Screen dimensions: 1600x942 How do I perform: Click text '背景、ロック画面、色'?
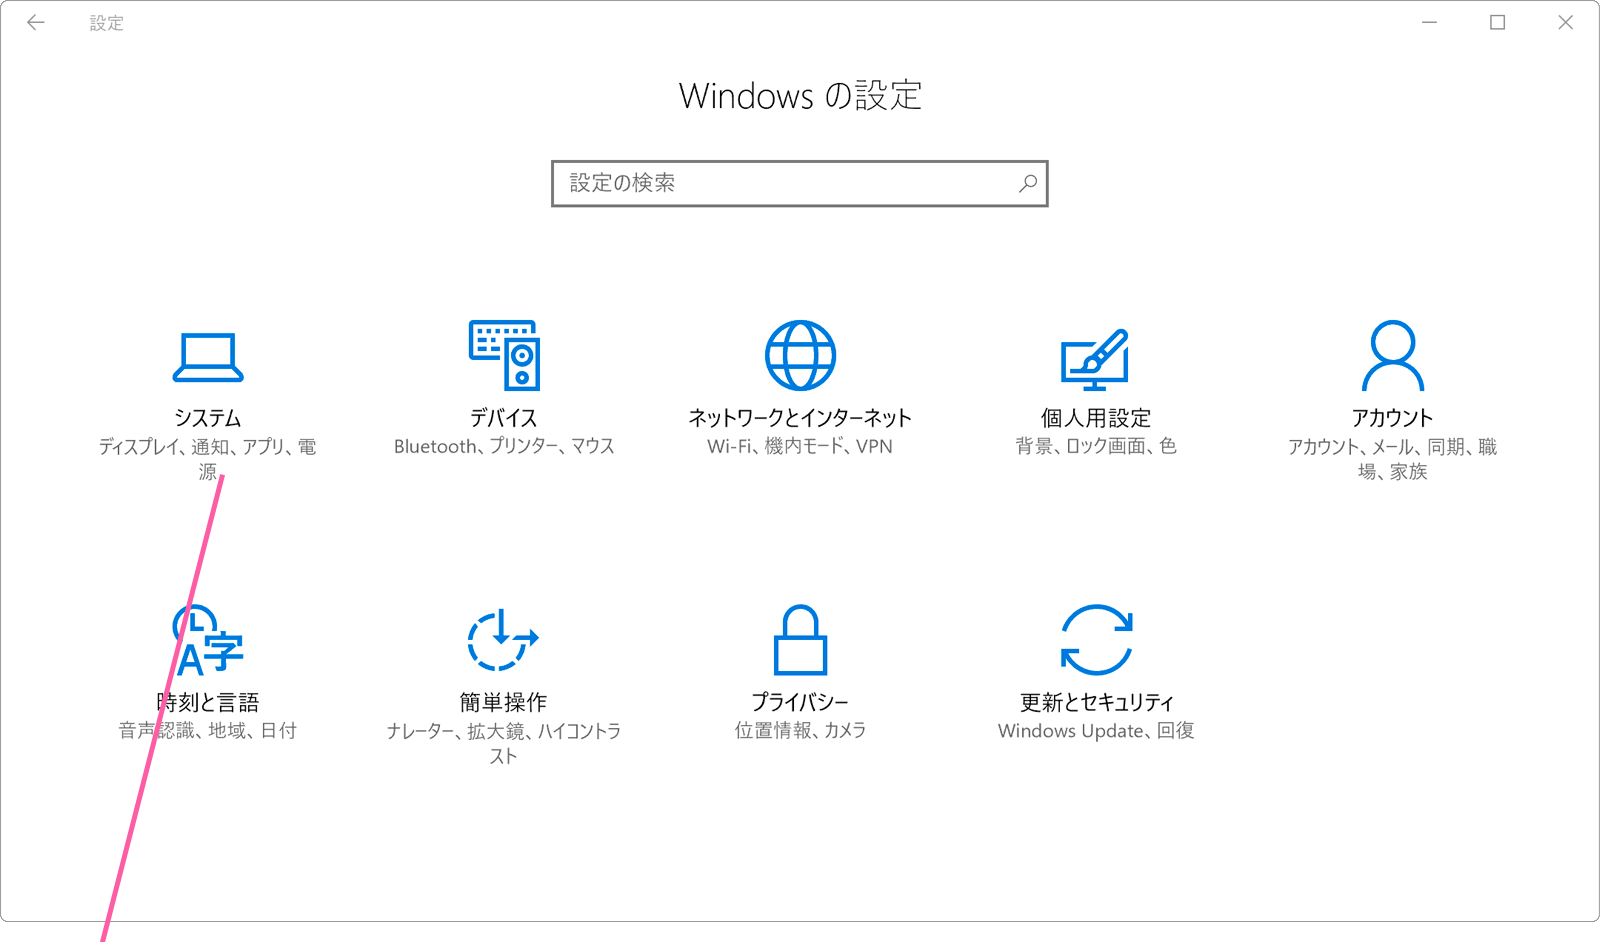coord(1096,446)
